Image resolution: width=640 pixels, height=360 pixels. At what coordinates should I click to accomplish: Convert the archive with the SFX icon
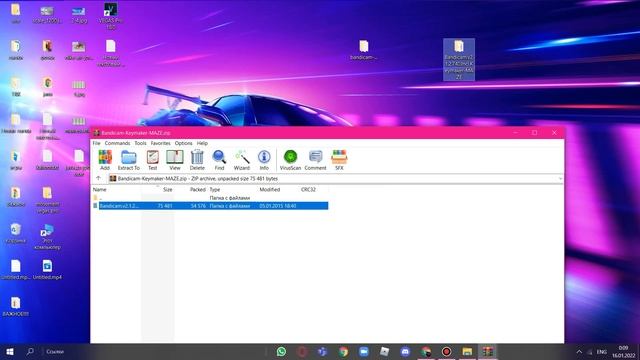coord(339,160)
